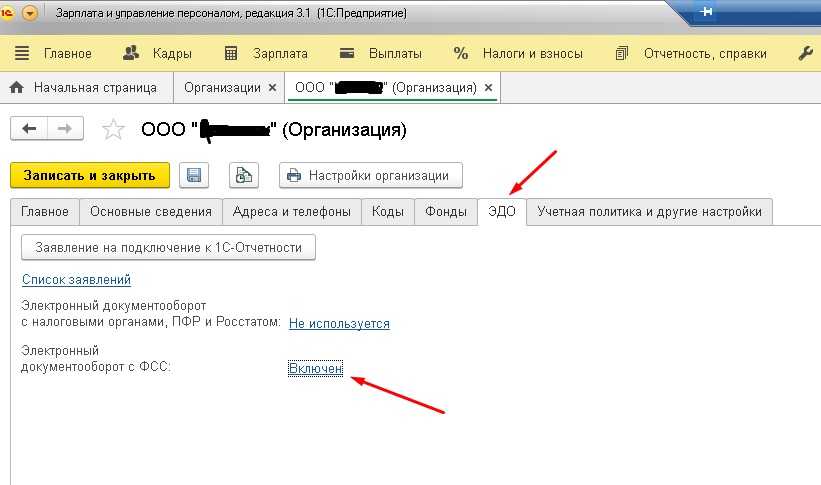Click the pin icon in title bar
Viewport: 821px width, 485px height.
click(706, 11)
